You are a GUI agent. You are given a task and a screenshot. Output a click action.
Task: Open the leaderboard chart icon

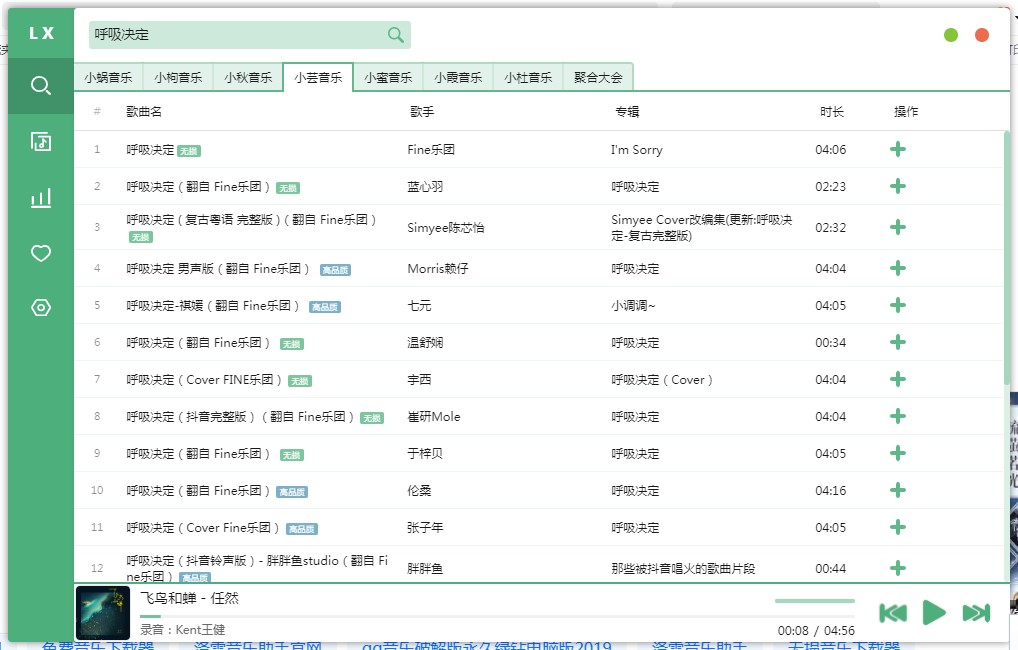pos(40,198)
